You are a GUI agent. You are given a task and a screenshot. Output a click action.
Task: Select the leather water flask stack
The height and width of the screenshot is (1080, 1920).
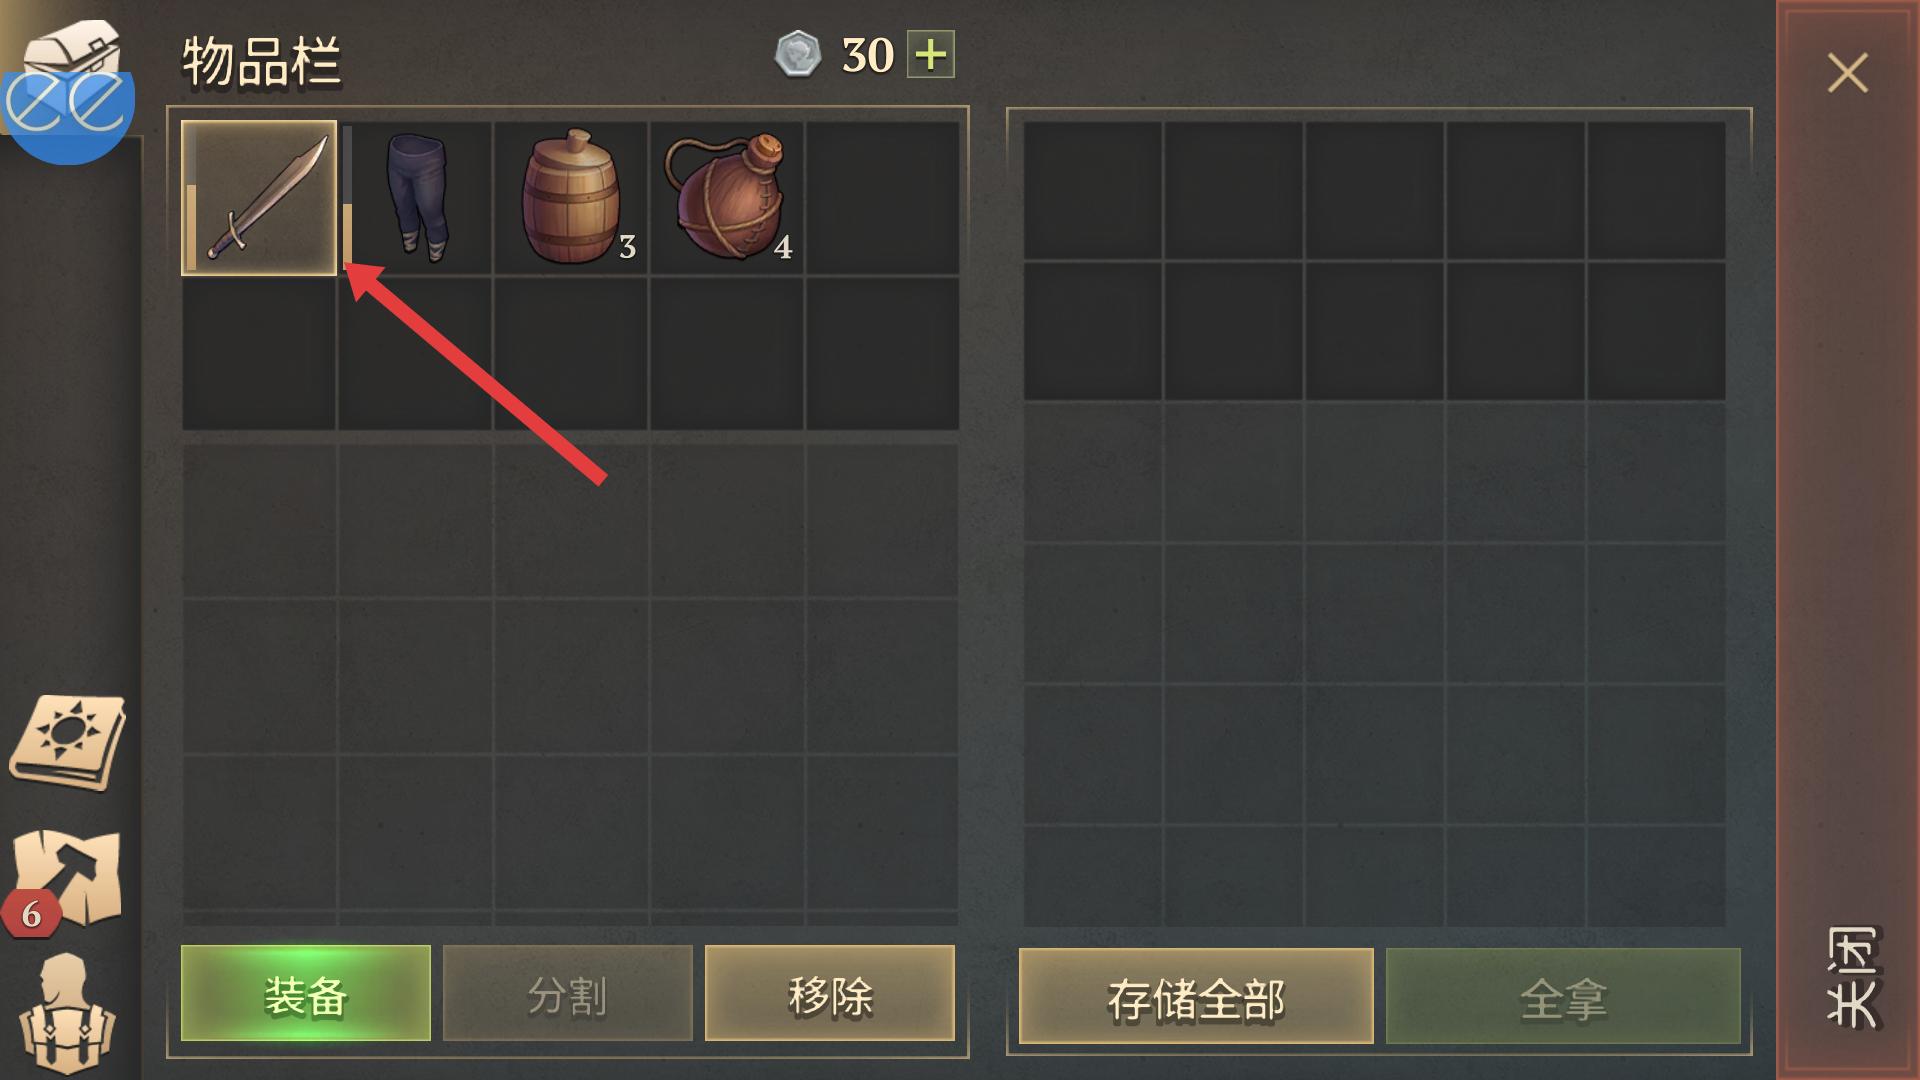click(x=727, y=198)
